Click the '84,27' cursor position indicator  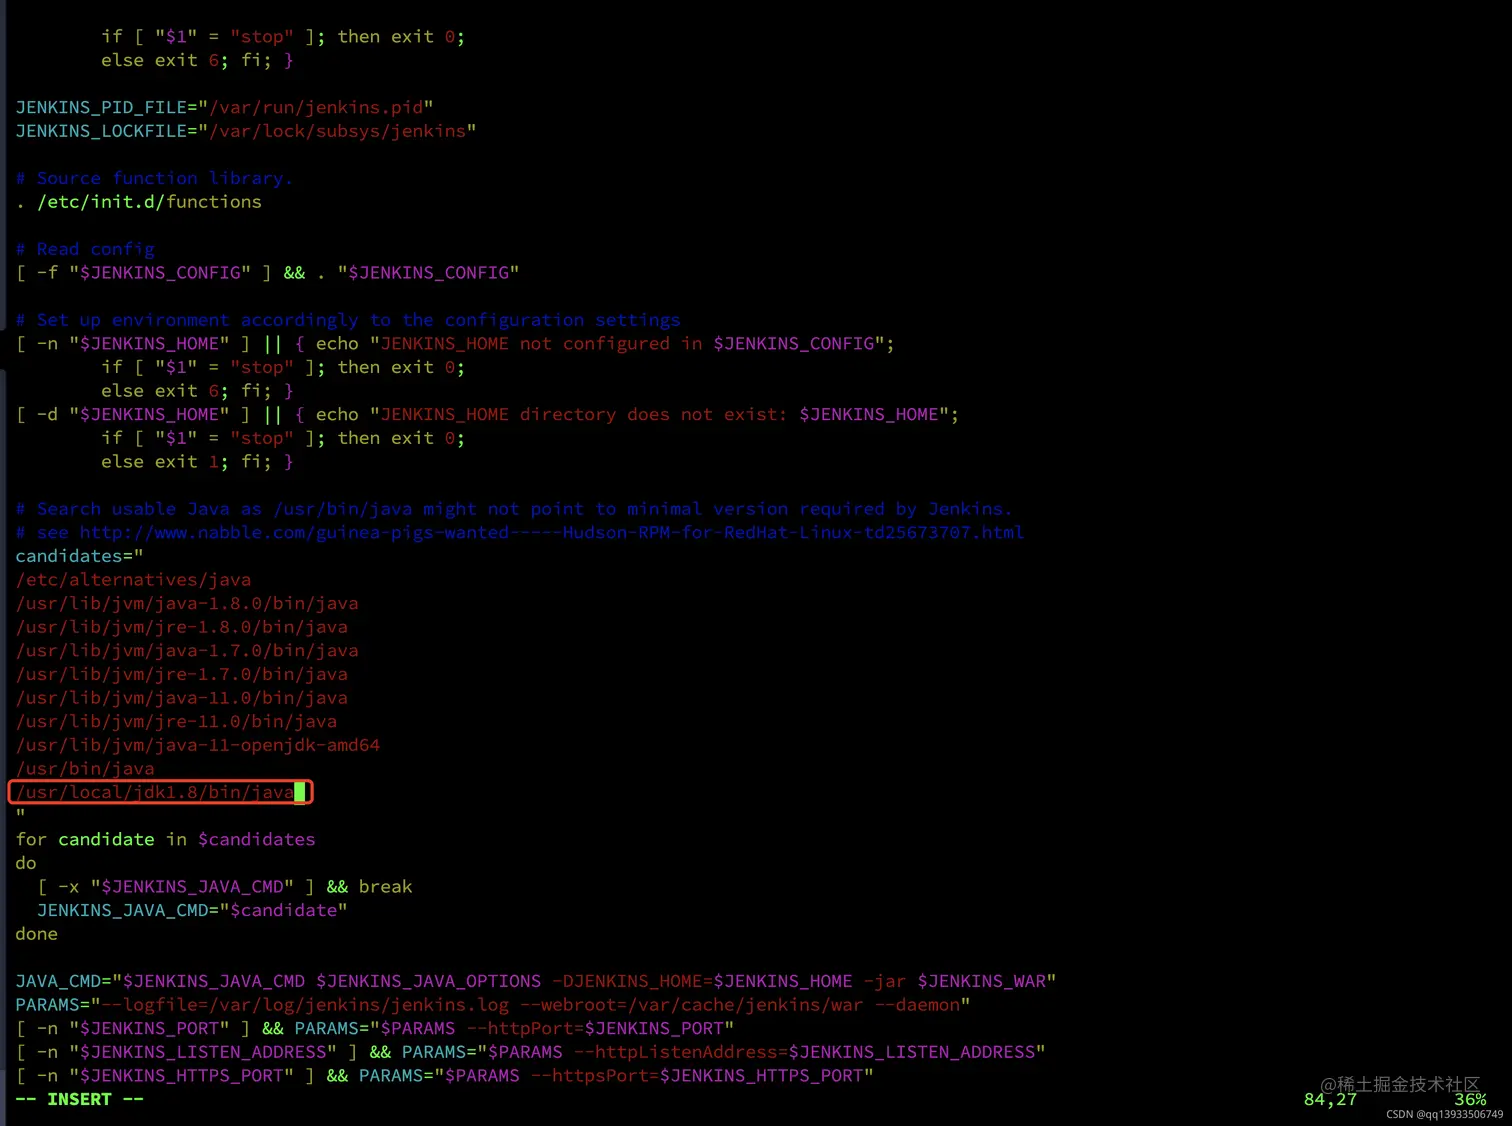point(1330,1100)
